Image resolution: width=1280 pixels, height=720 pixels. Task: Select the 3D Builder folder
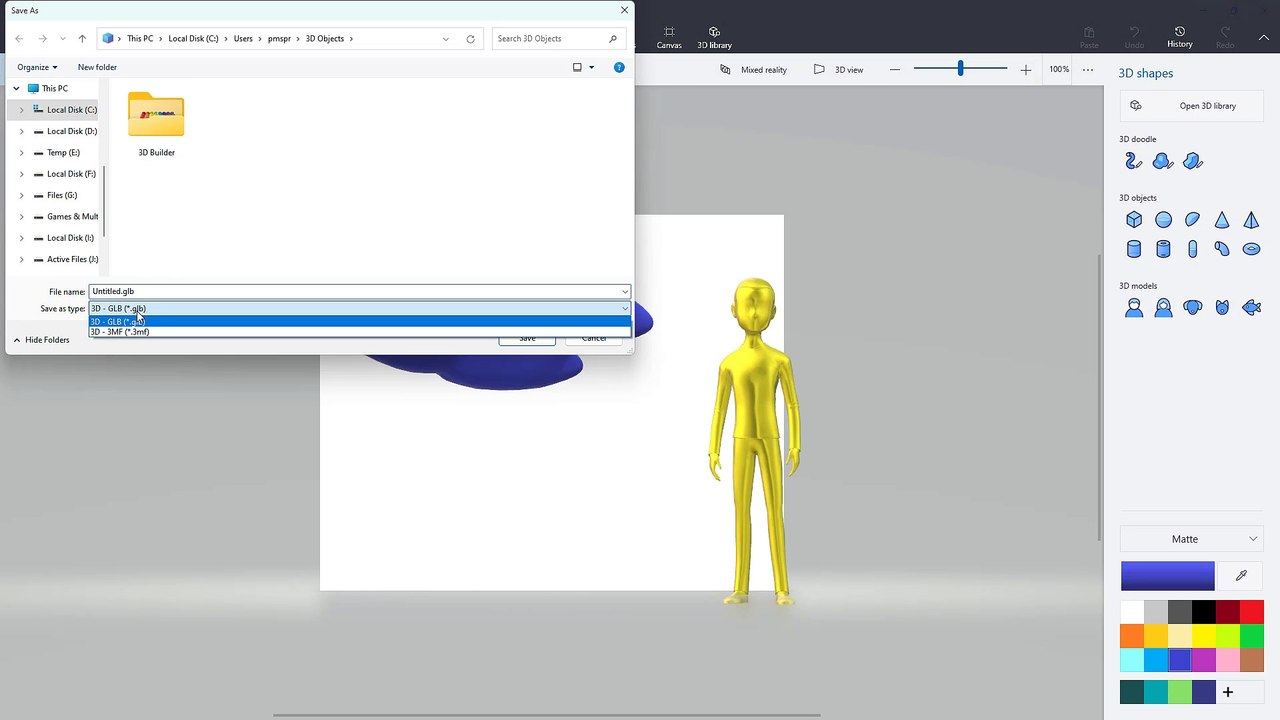(156, 125)
